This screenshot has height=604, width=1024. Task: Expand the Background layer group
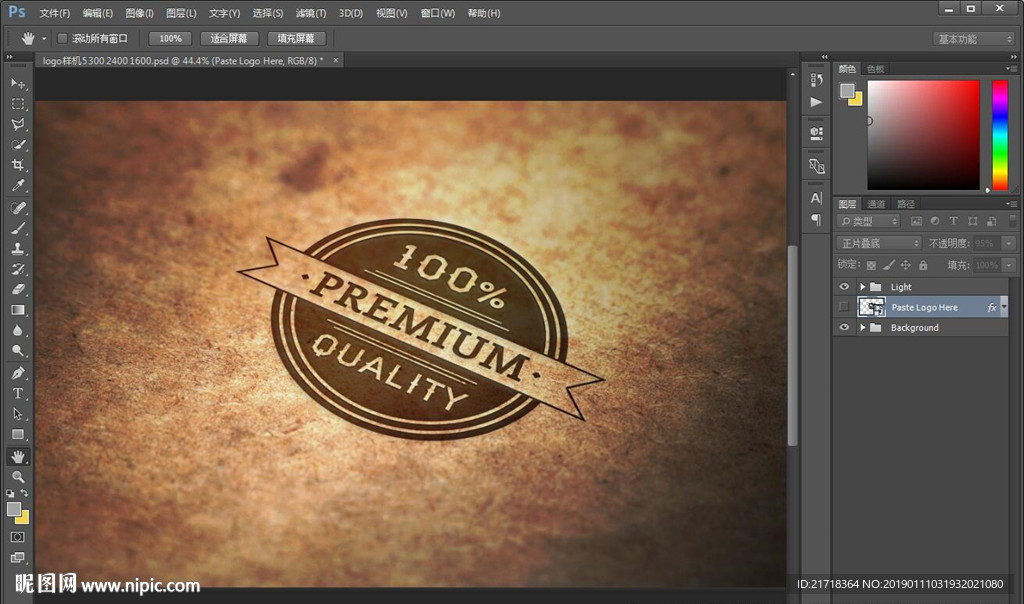coord(862,328)
